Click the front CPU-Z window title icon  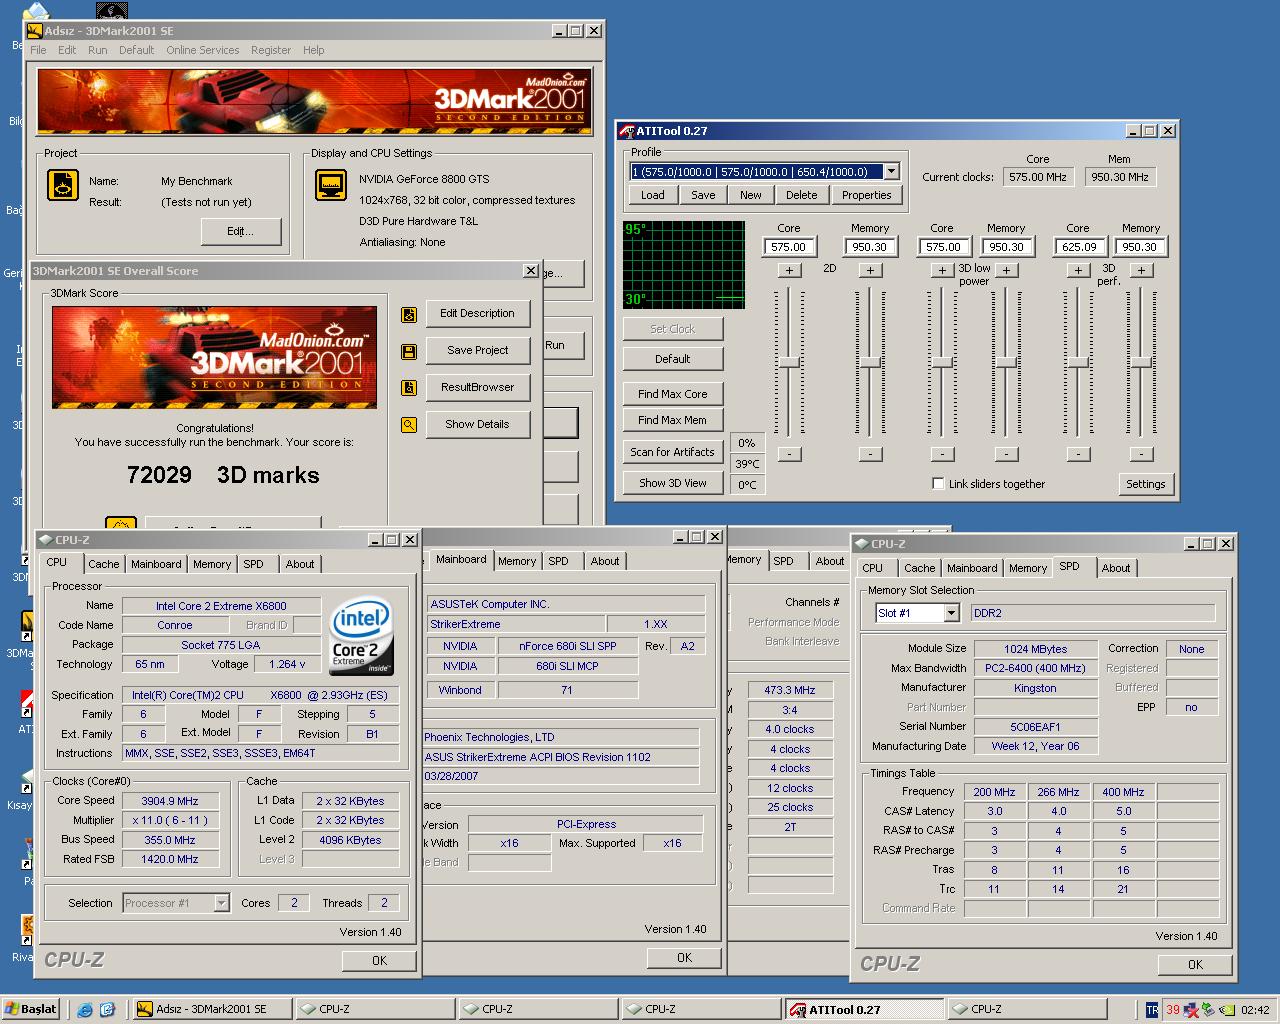tap(46, 540)
